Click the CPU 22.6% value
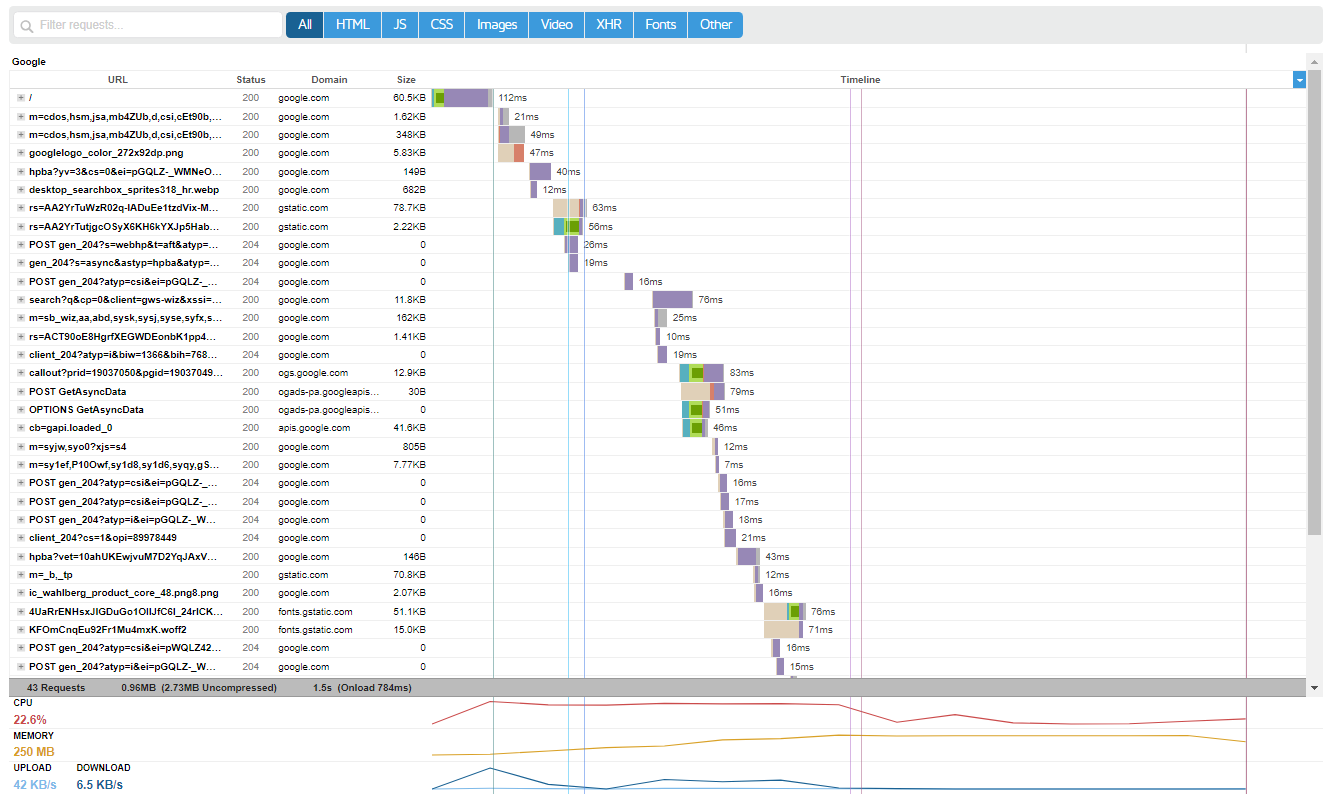Image resolution: width=1331 pixels, height=805 pixels. 30,720
